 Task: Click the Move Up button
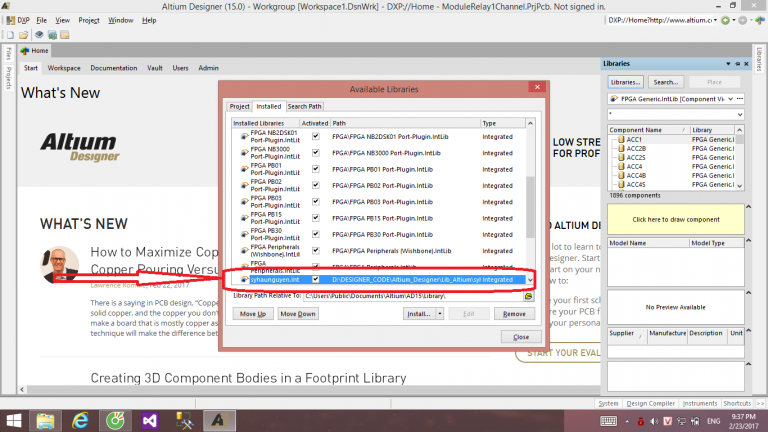253,314
